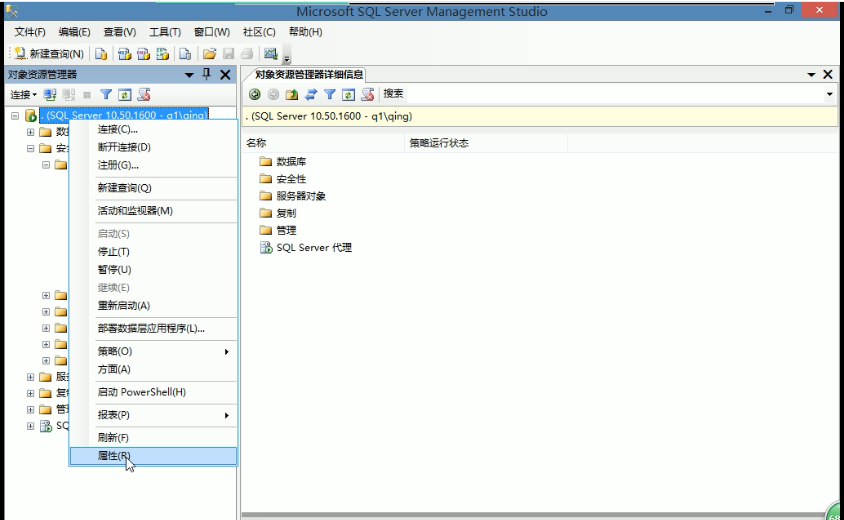
Task: Click the Stop icon in Object Explorer
Action: pyautogui.click(x=87, y=95)
